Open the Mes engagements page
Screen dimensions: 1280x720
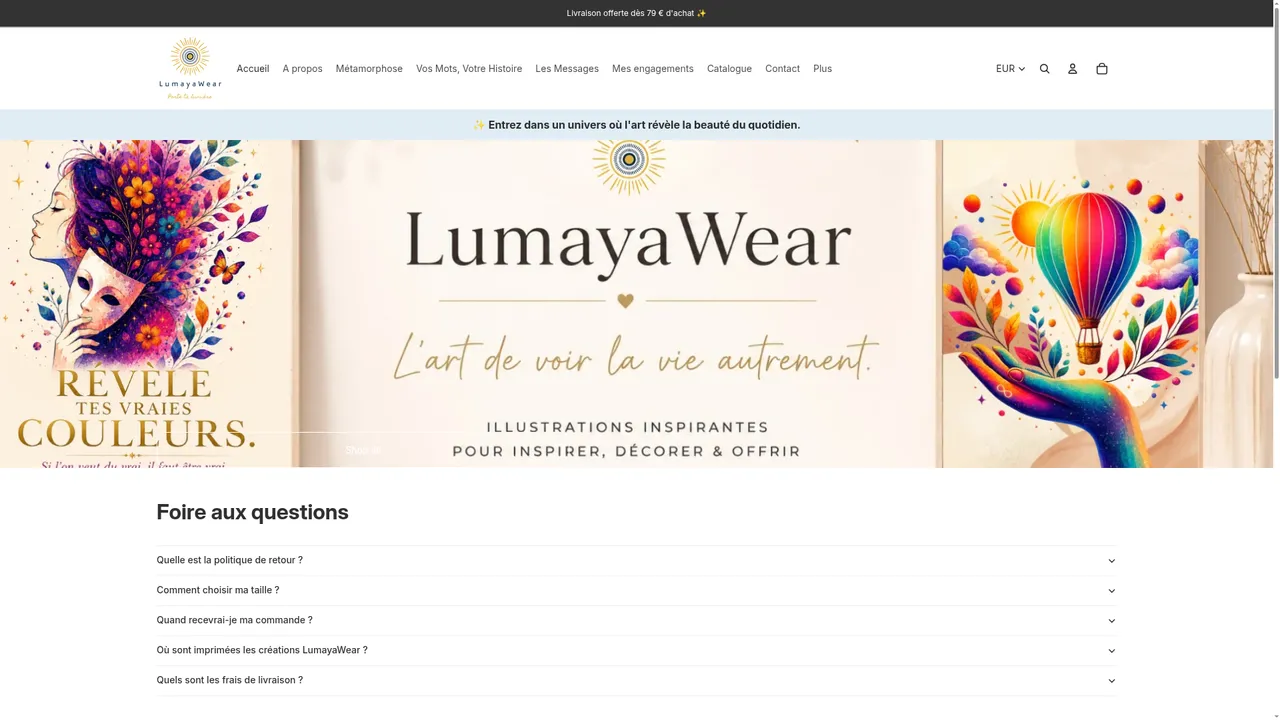[652, 69]
